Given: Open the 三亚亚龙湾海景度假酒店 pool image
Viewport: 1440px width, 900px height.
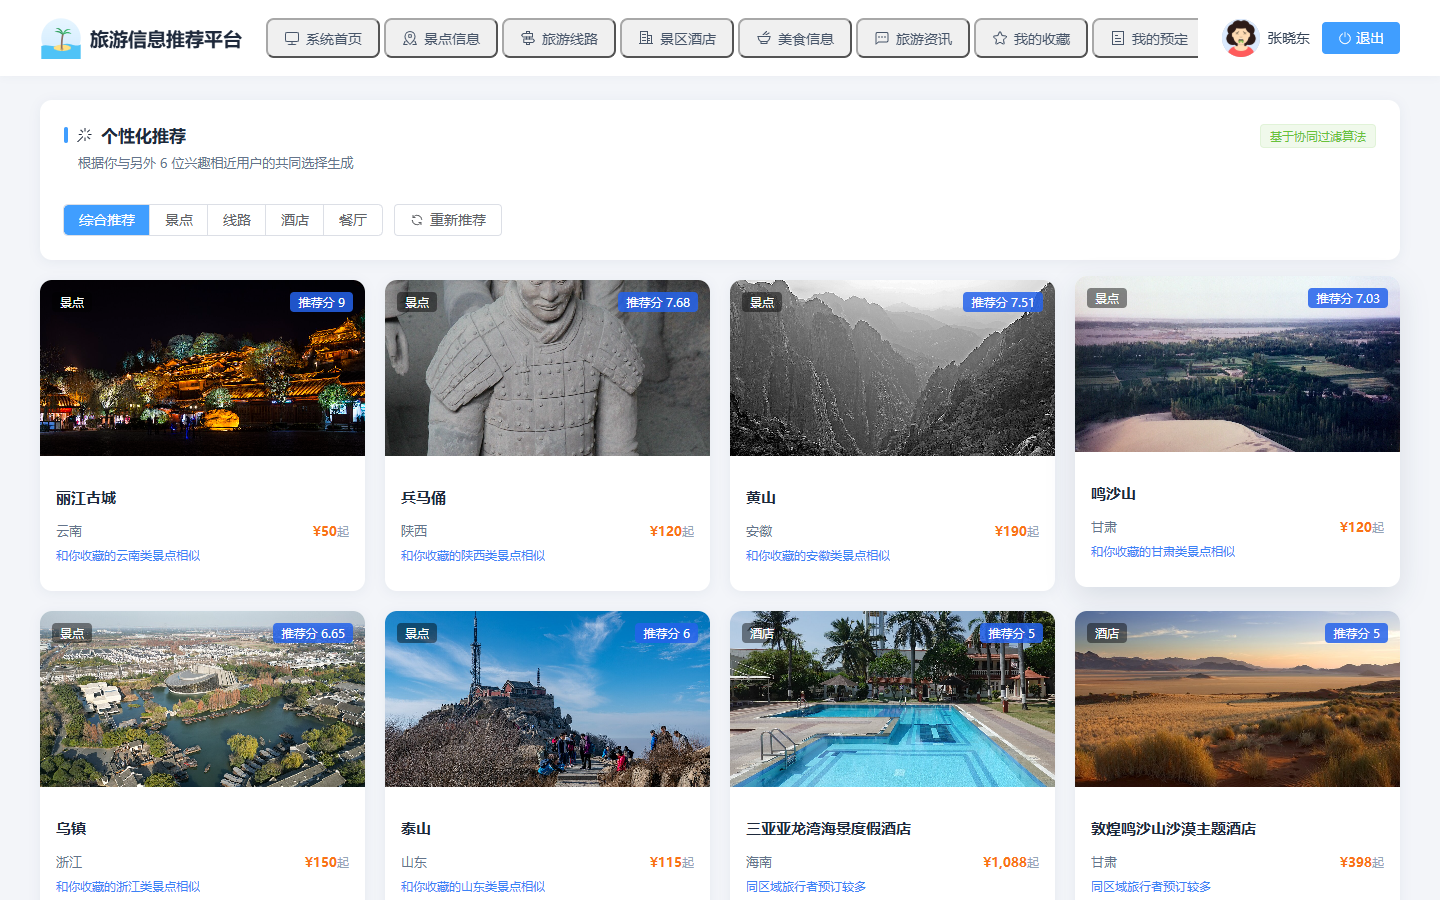Looking at the screenshot, I should (x=892, y=699).
